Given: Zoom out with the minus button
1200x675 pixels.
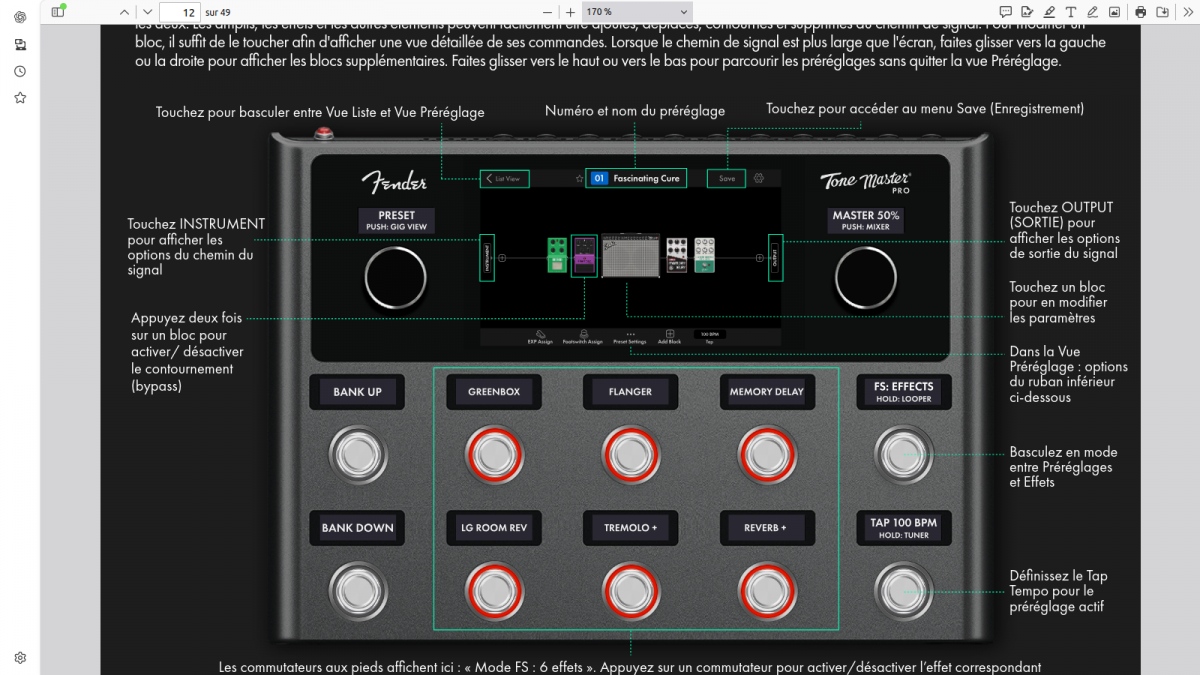Looking at the screenshot, I should (x=547, y=12).
